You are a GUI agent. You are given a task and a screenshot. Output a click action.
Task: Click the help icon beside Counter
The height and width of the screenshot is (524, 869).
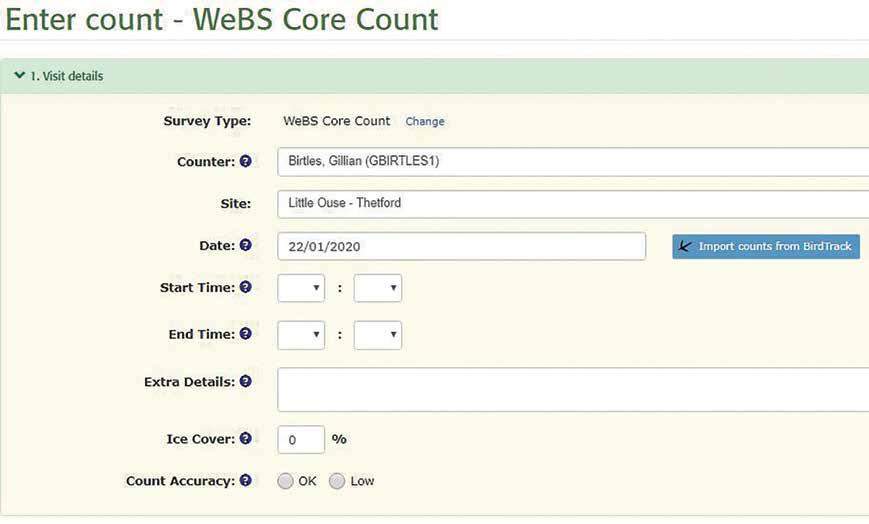[246, 161]
